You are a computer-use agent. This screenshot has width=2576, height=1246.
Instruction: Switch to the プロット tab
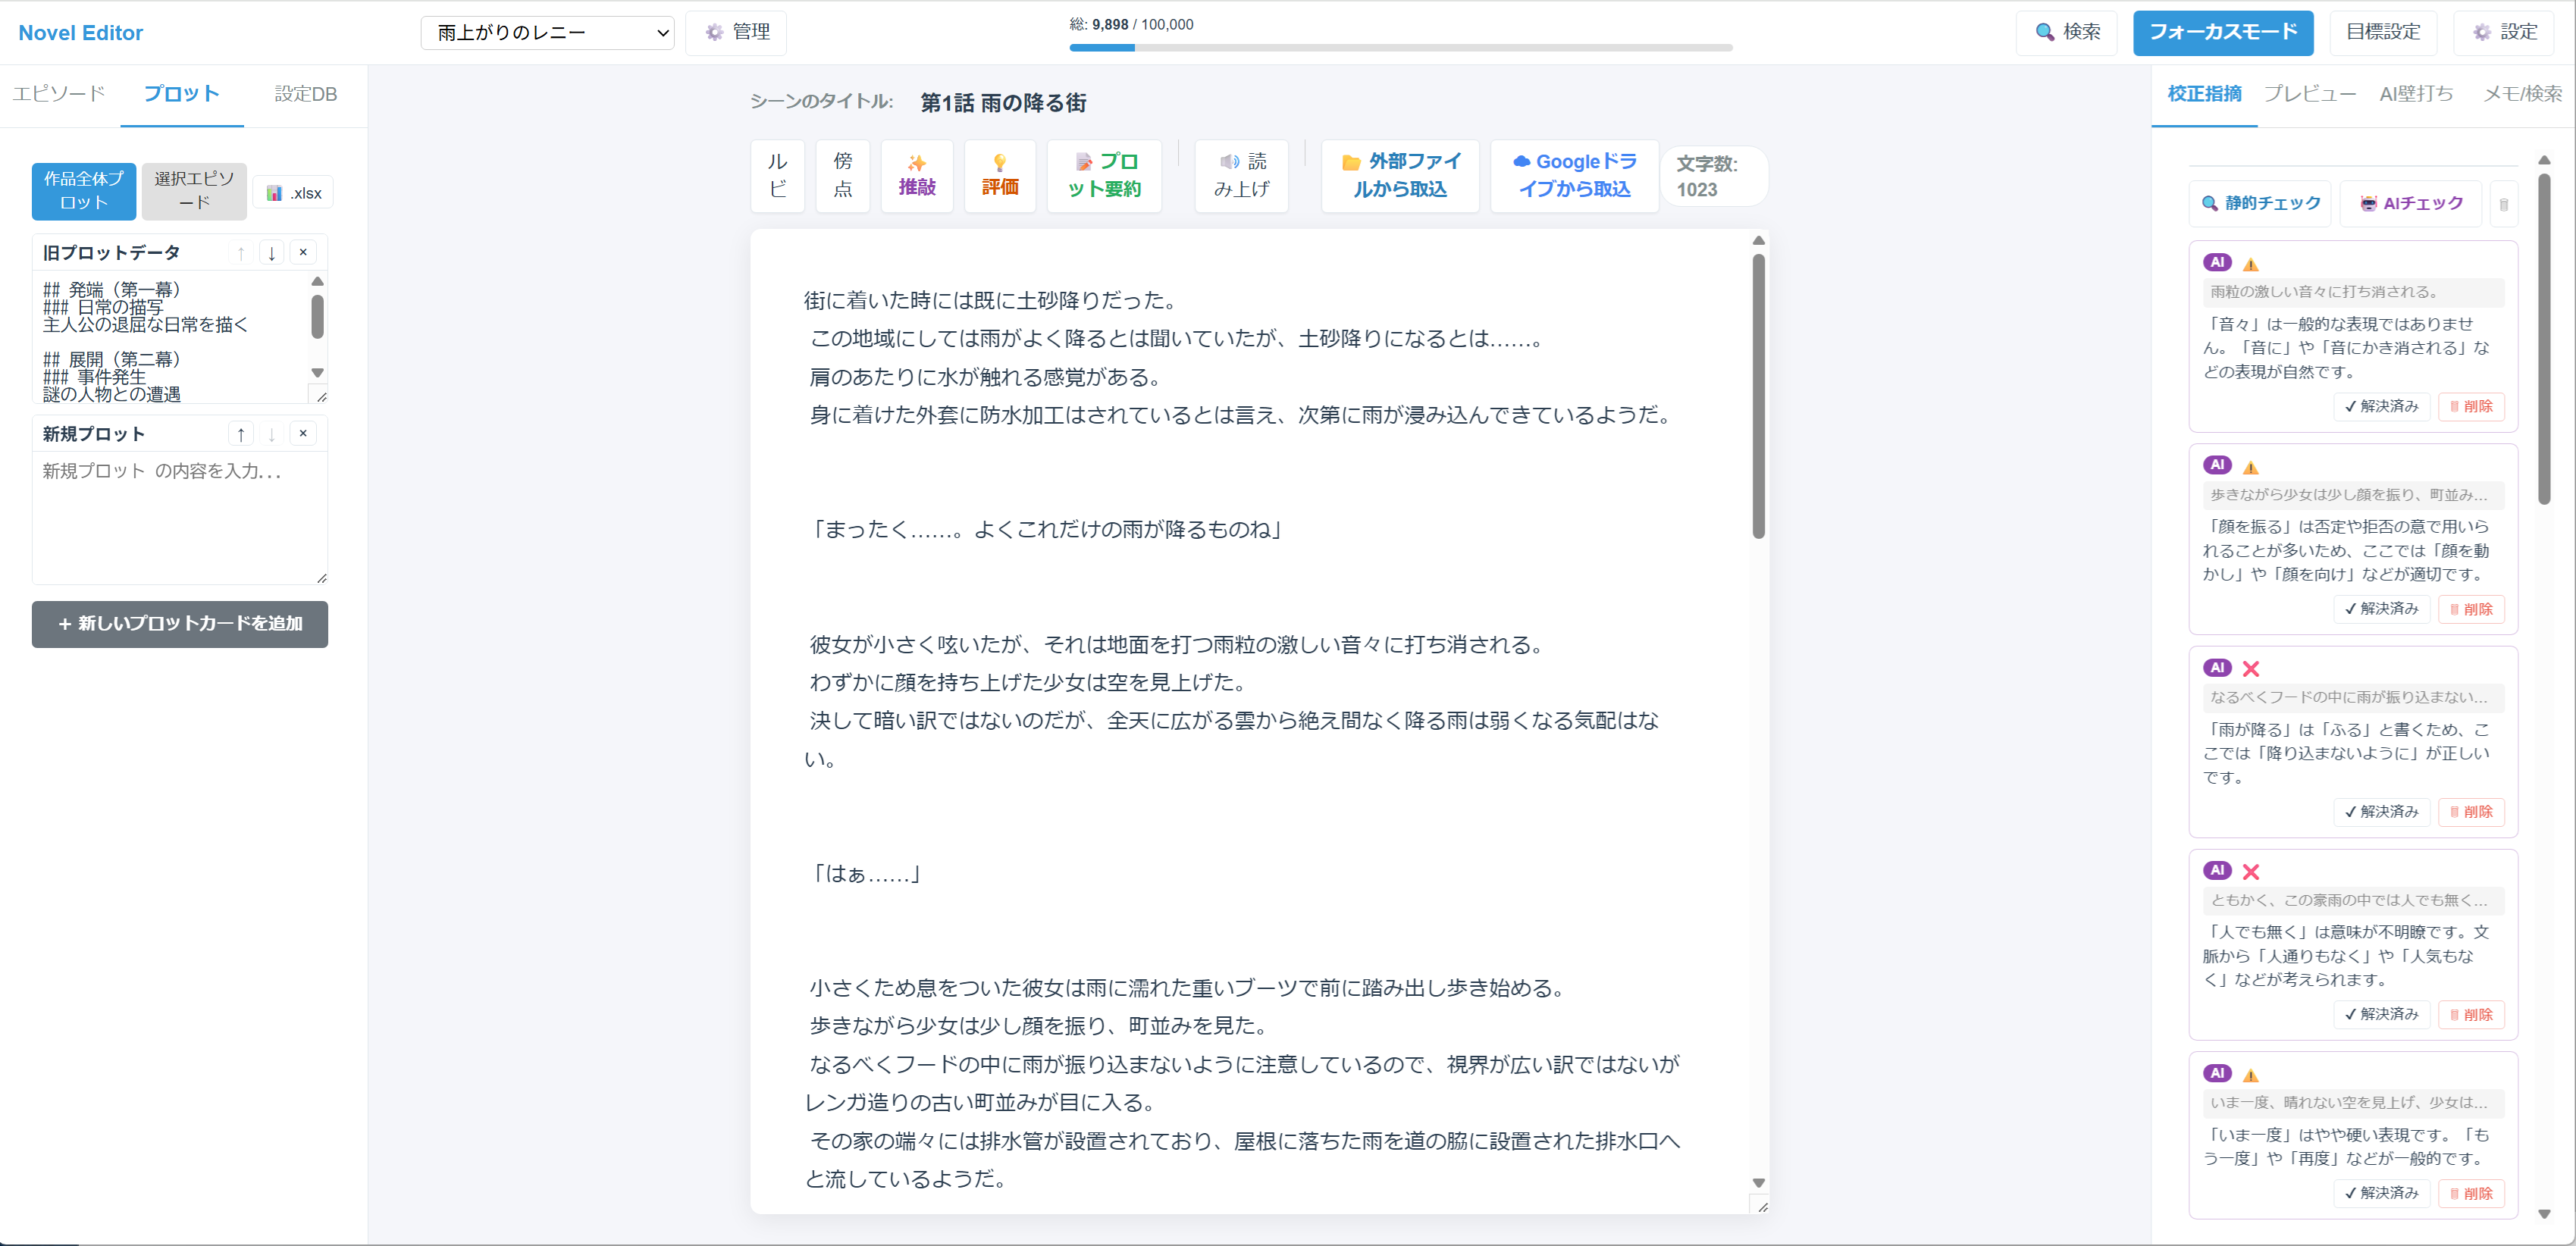coord(181,94)
